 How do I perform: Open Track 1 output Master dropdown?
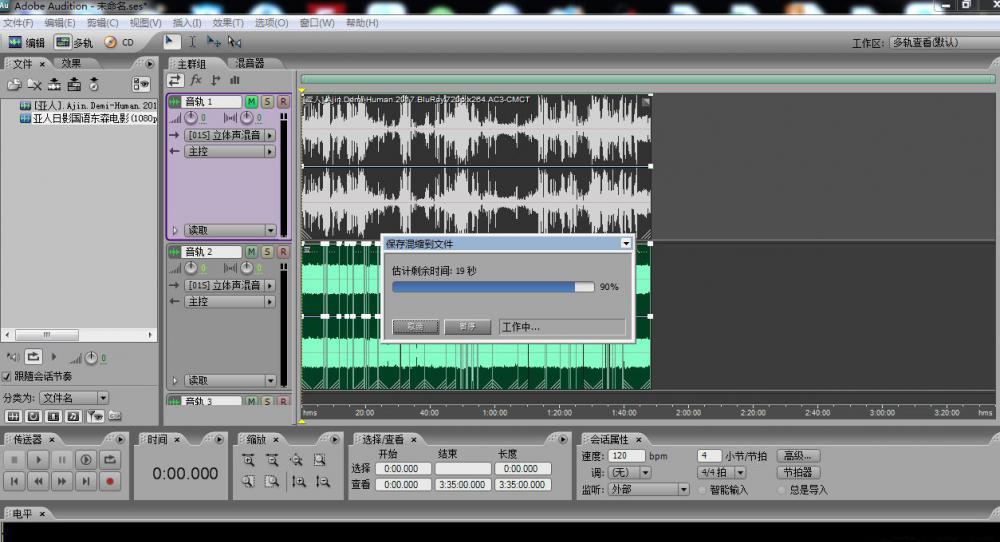click(x=230, y=151)
